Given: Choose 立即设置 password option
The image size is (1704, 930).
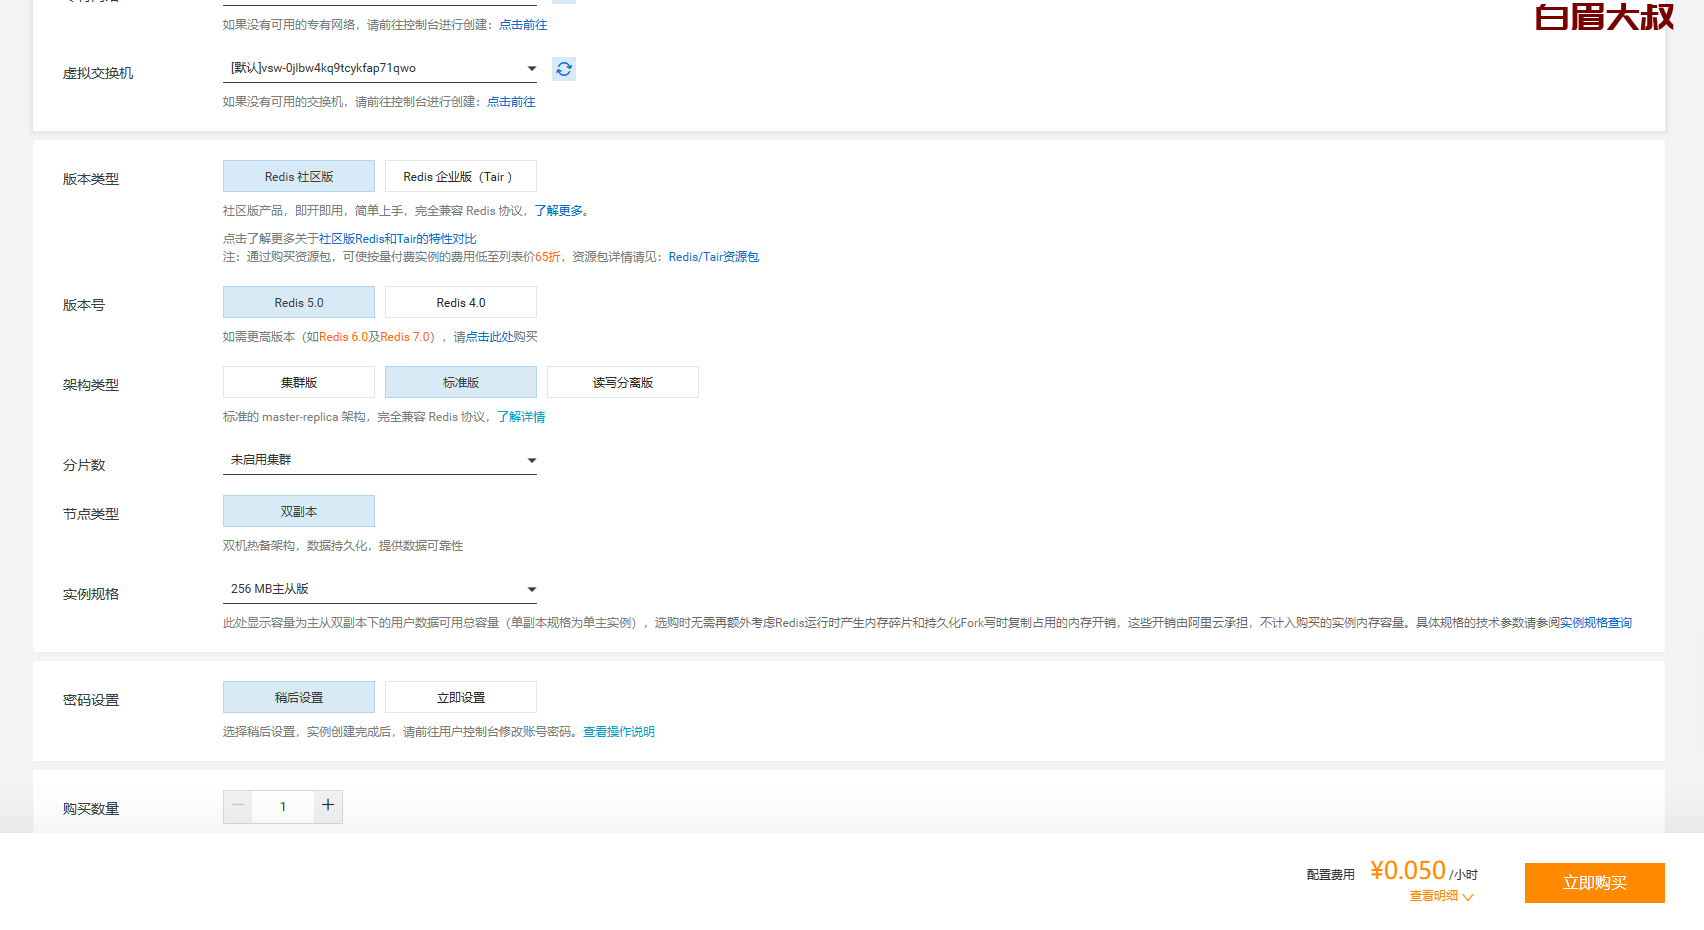Looking at the screenshot, I should [461, 697].
